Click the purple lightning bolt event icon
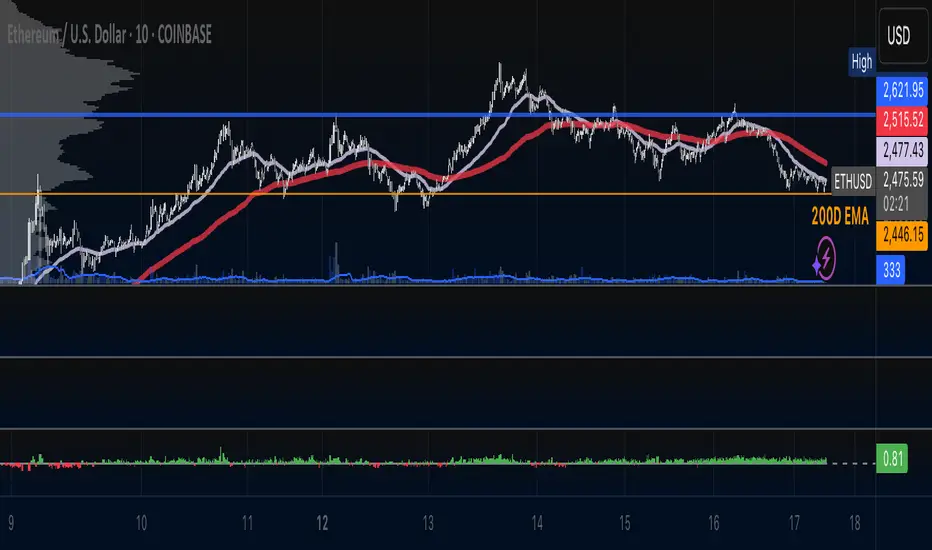The height and width of the screenshot is (550, 932). [826, 259]
